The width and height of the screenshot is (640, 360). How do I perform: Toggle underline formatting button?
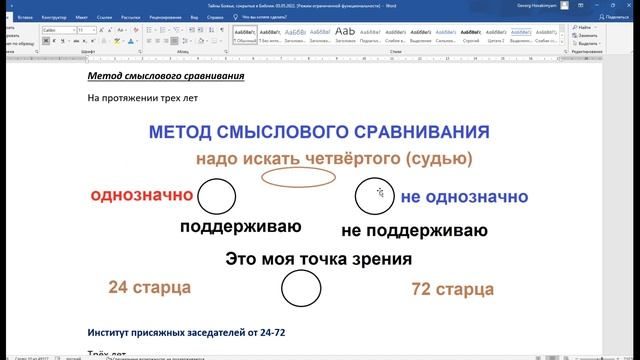pos(62,41)
